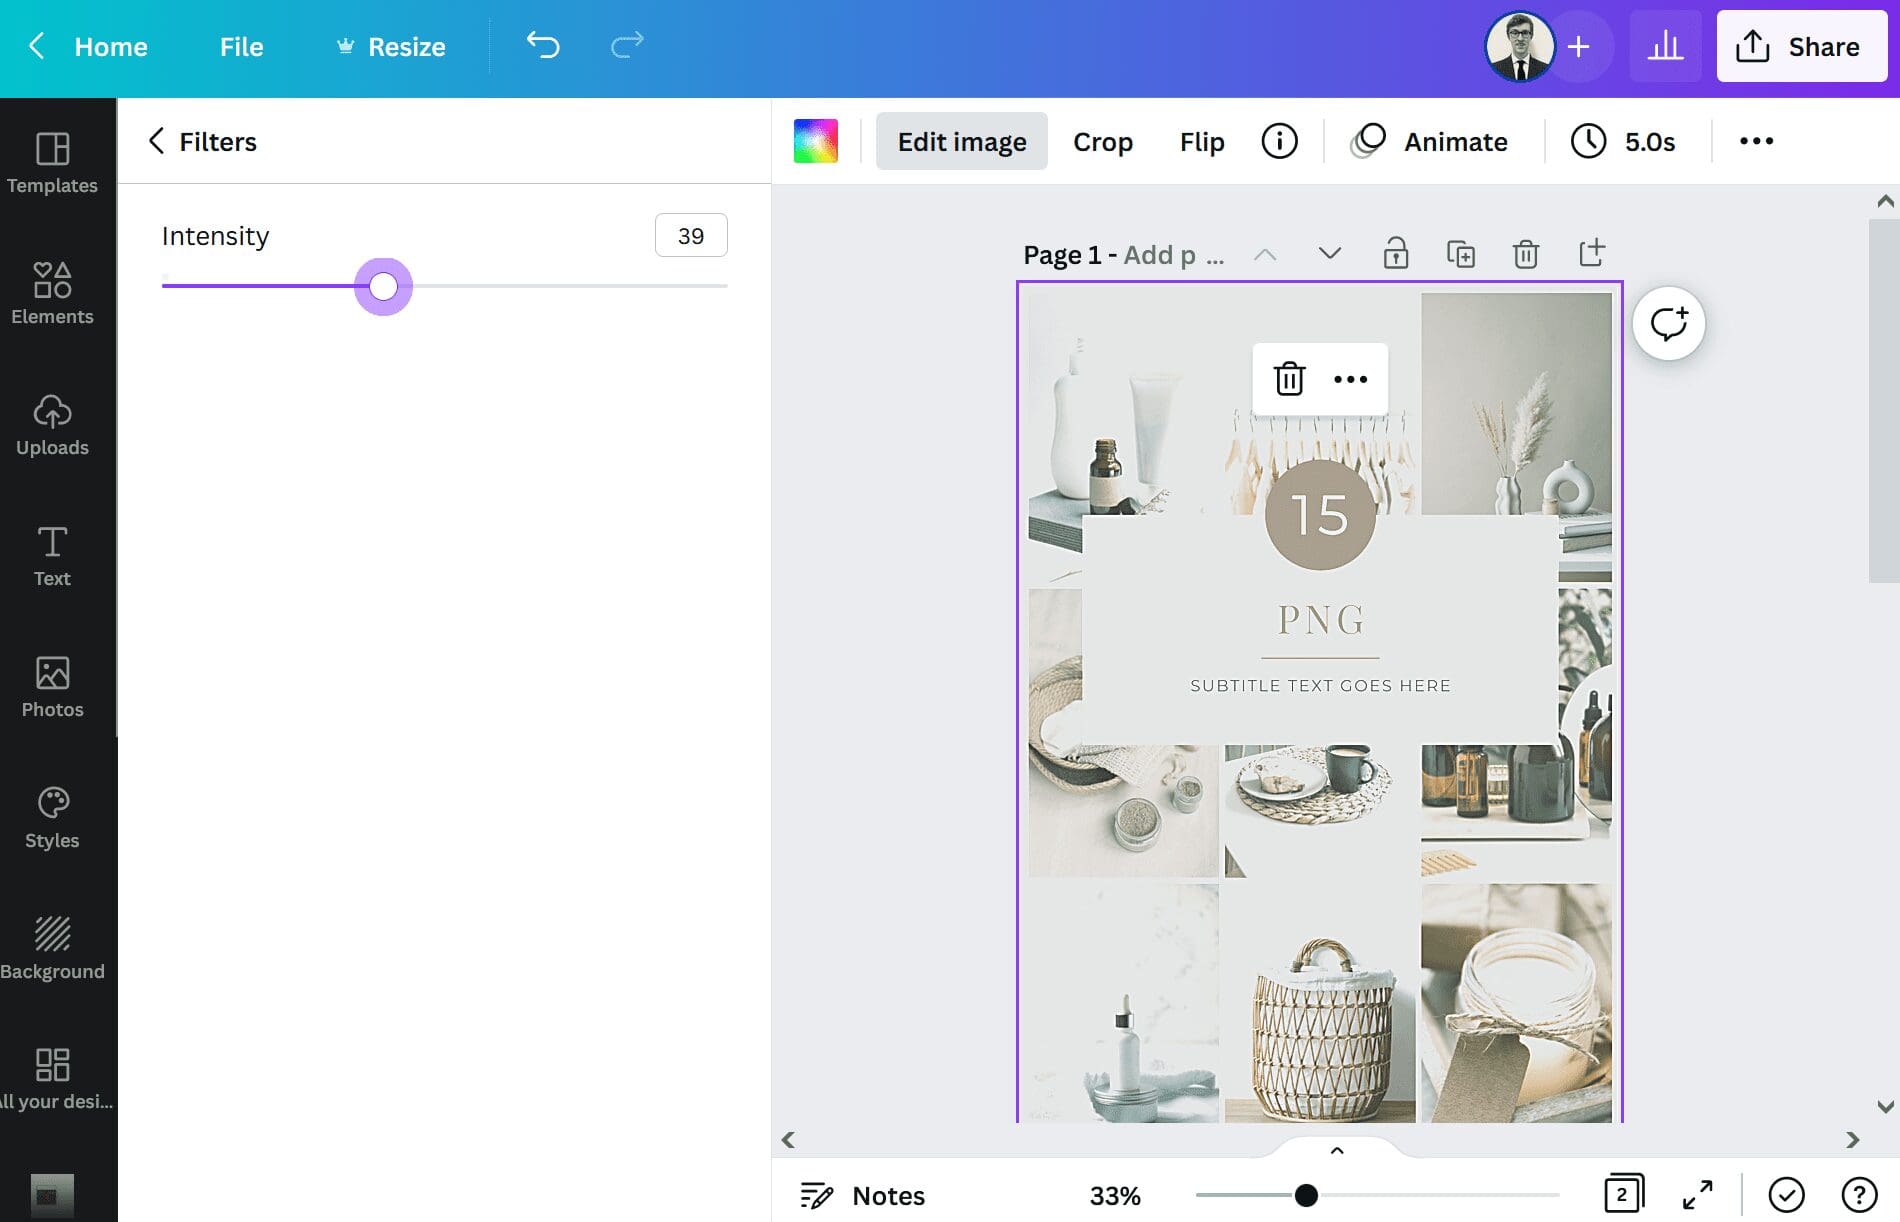
Task: Open the Photos panel
Action: pos(51,687)
